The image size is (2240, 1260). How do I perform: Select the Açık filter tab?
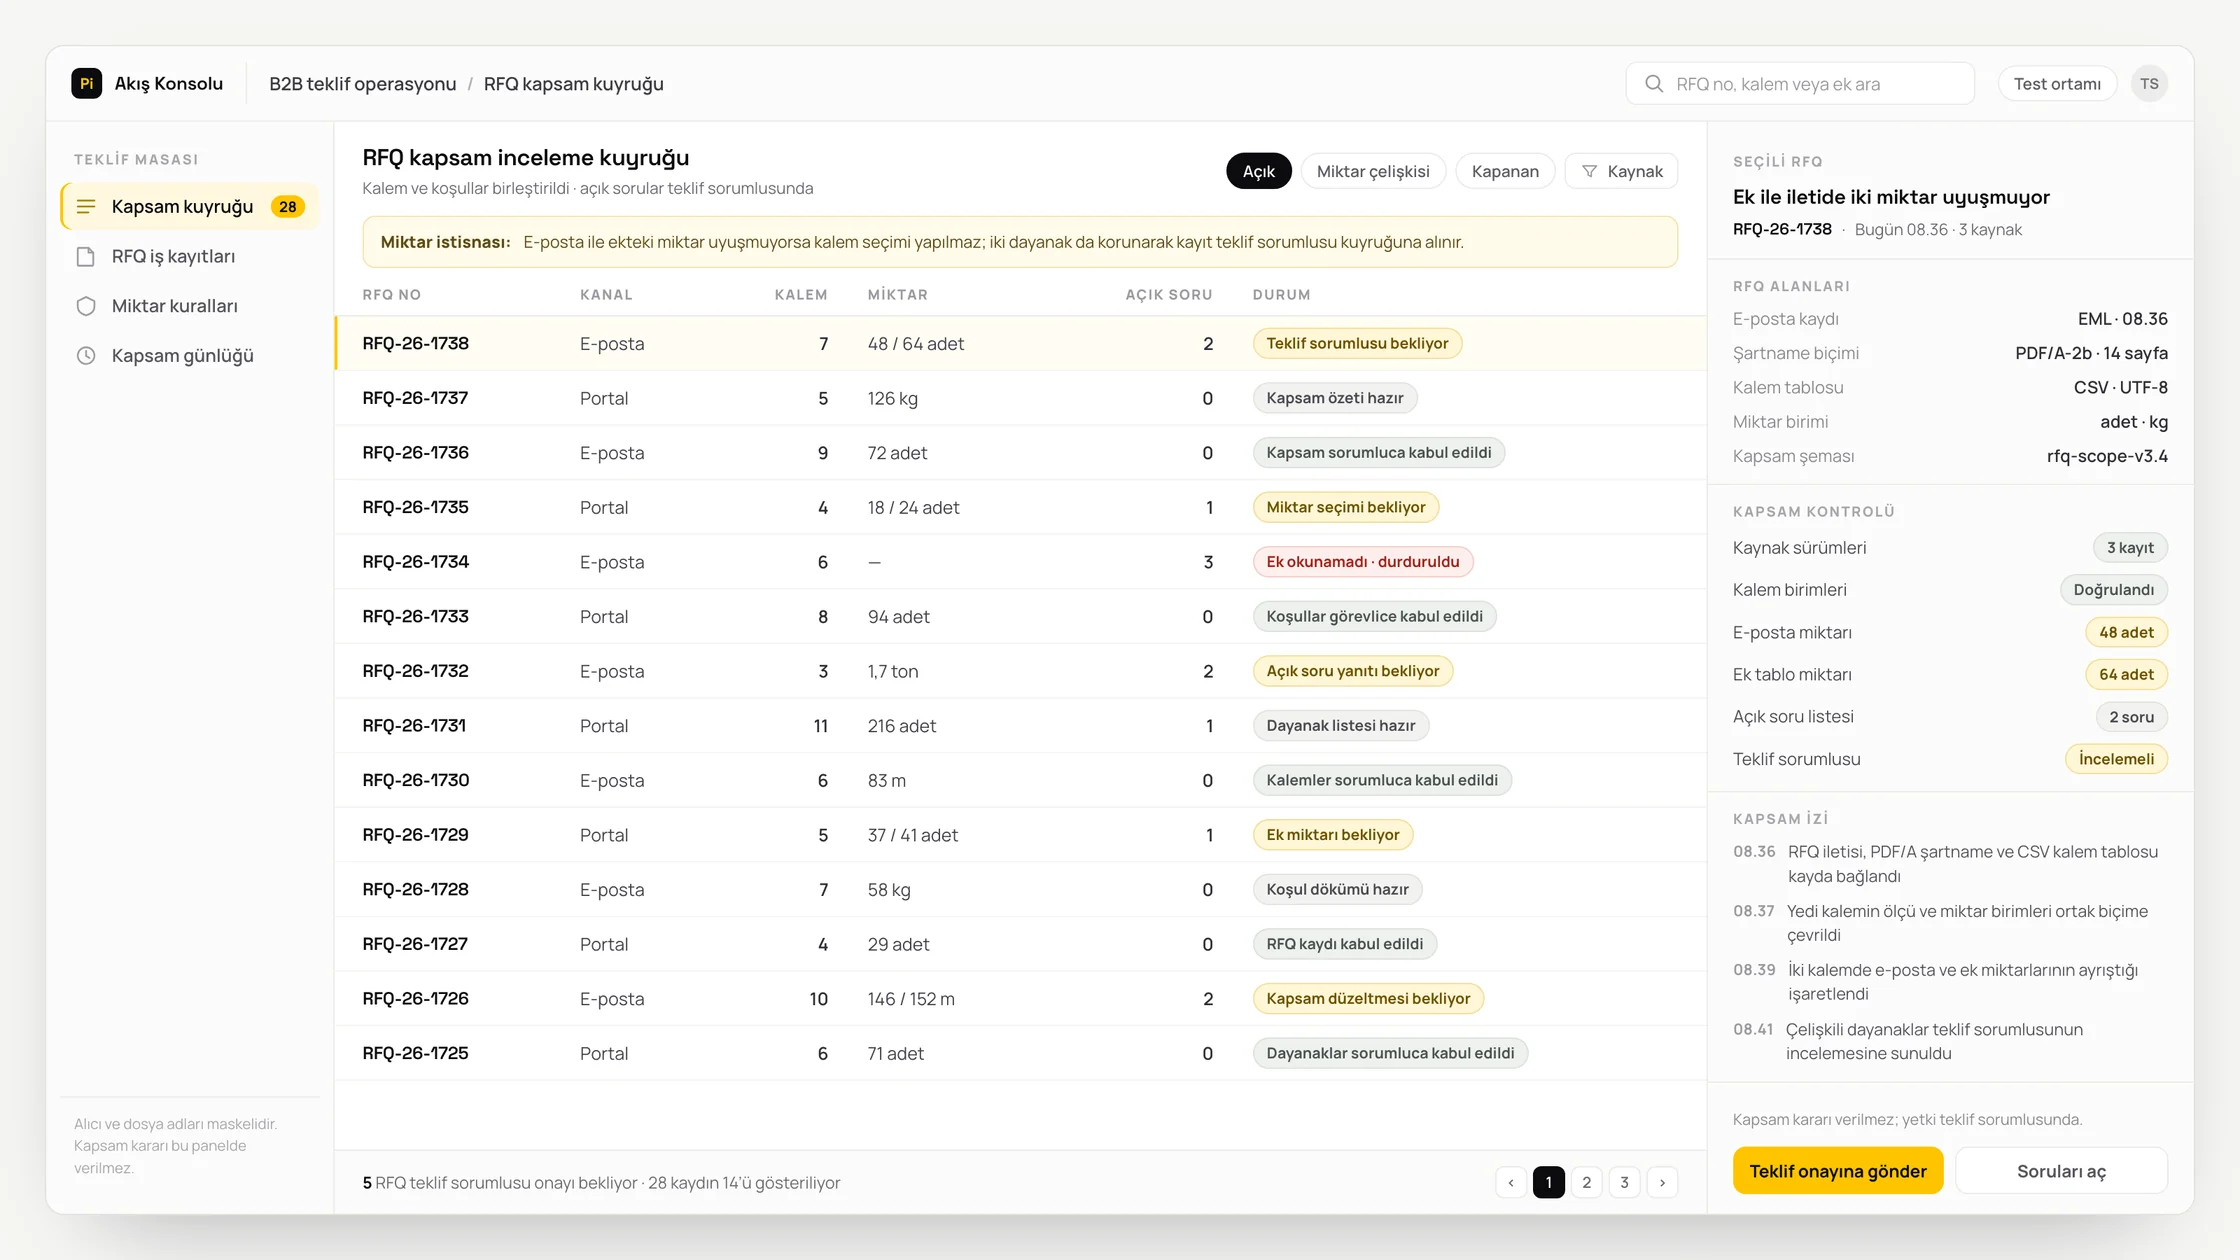[1258, 171]
